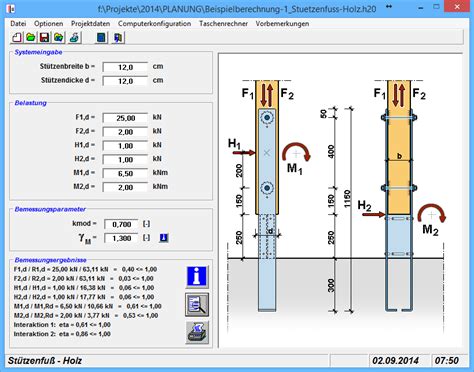The width and height of the screenshot is (474, 372).
Task: Open the Projektdaten menu
Action: coord(90,24)
